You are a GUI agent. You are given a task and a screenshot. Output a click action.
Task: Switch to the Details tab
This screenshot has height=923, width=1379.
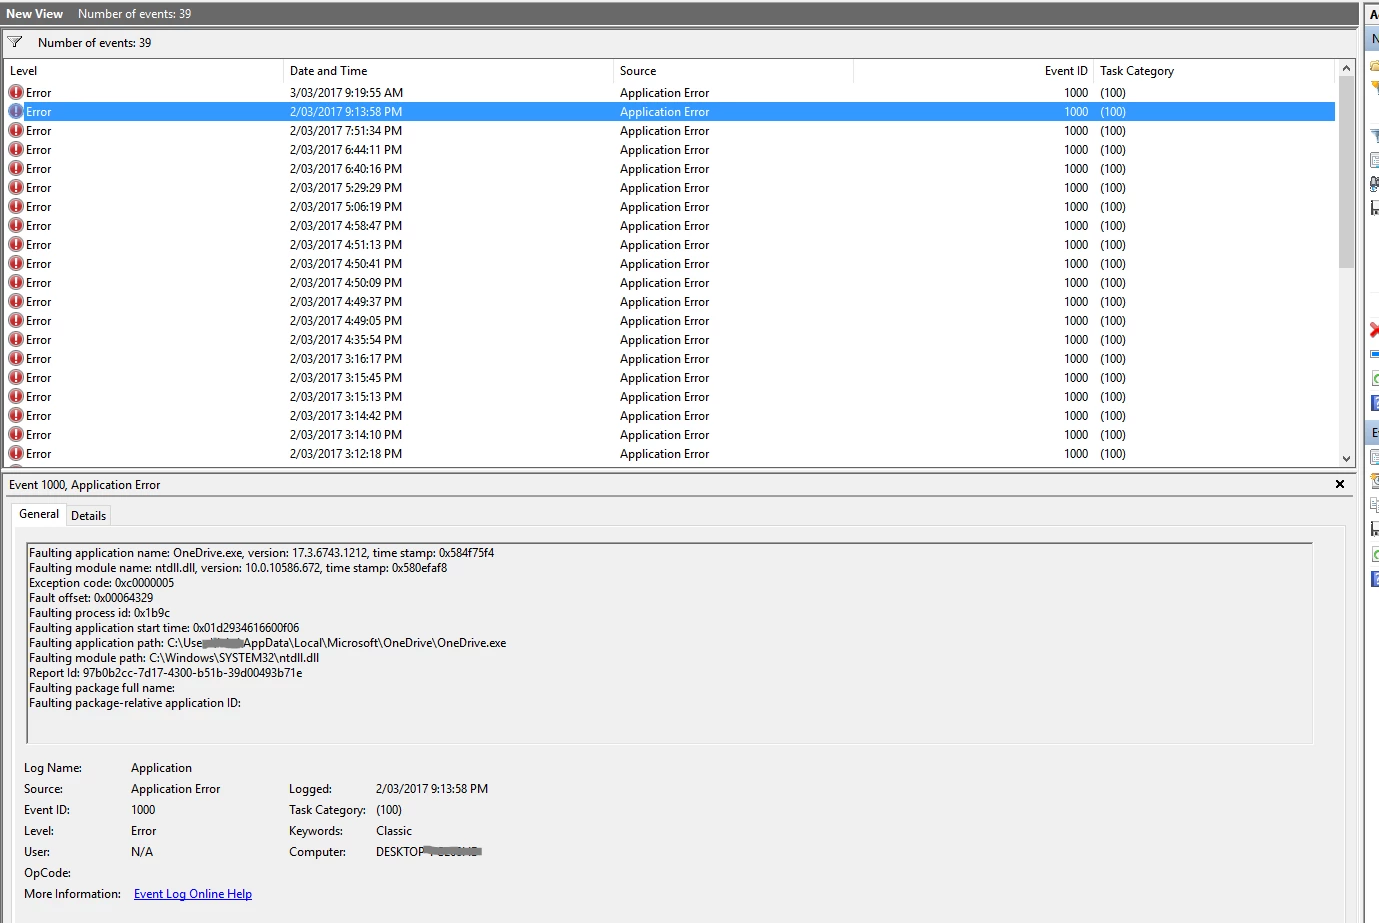88,516
